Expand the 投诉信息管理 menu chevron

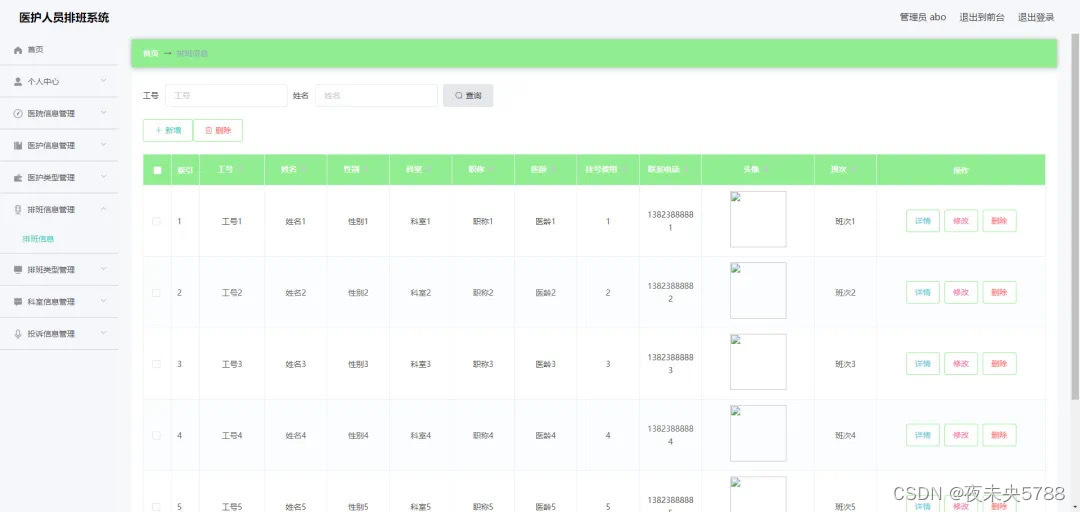coord(103,333)
